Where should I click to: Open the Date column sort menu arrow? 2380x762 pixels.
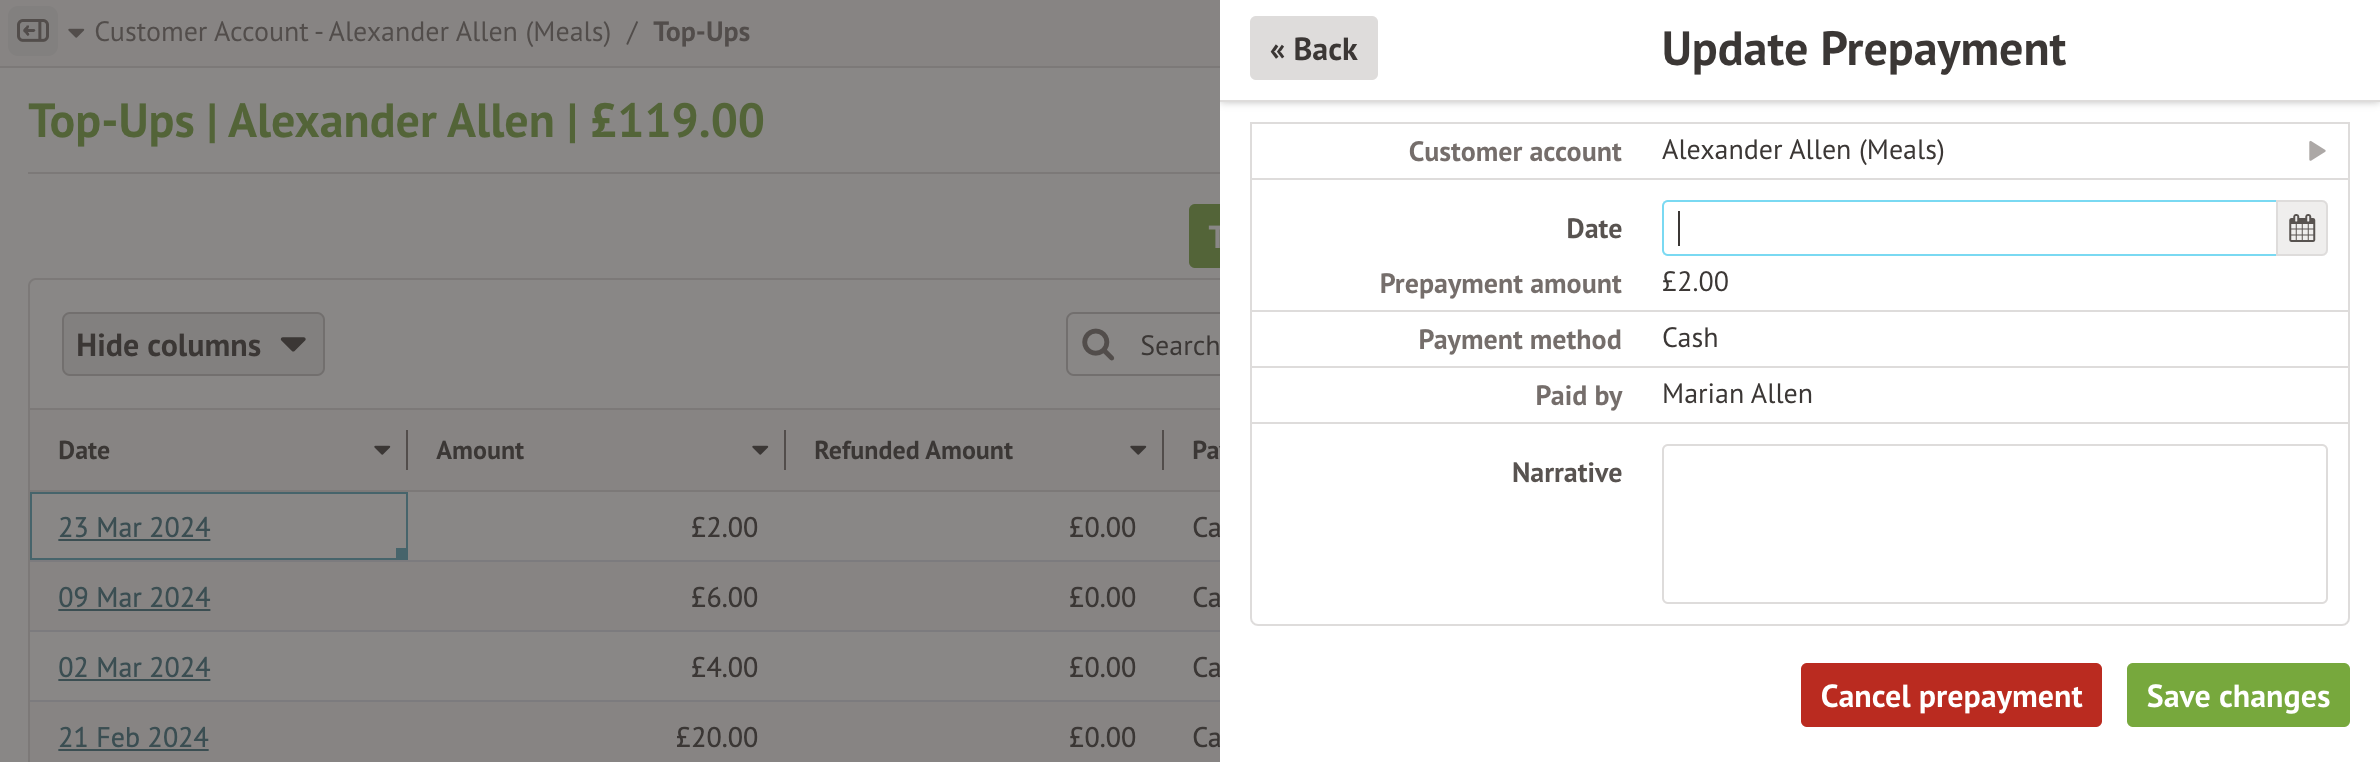[381, 451]
